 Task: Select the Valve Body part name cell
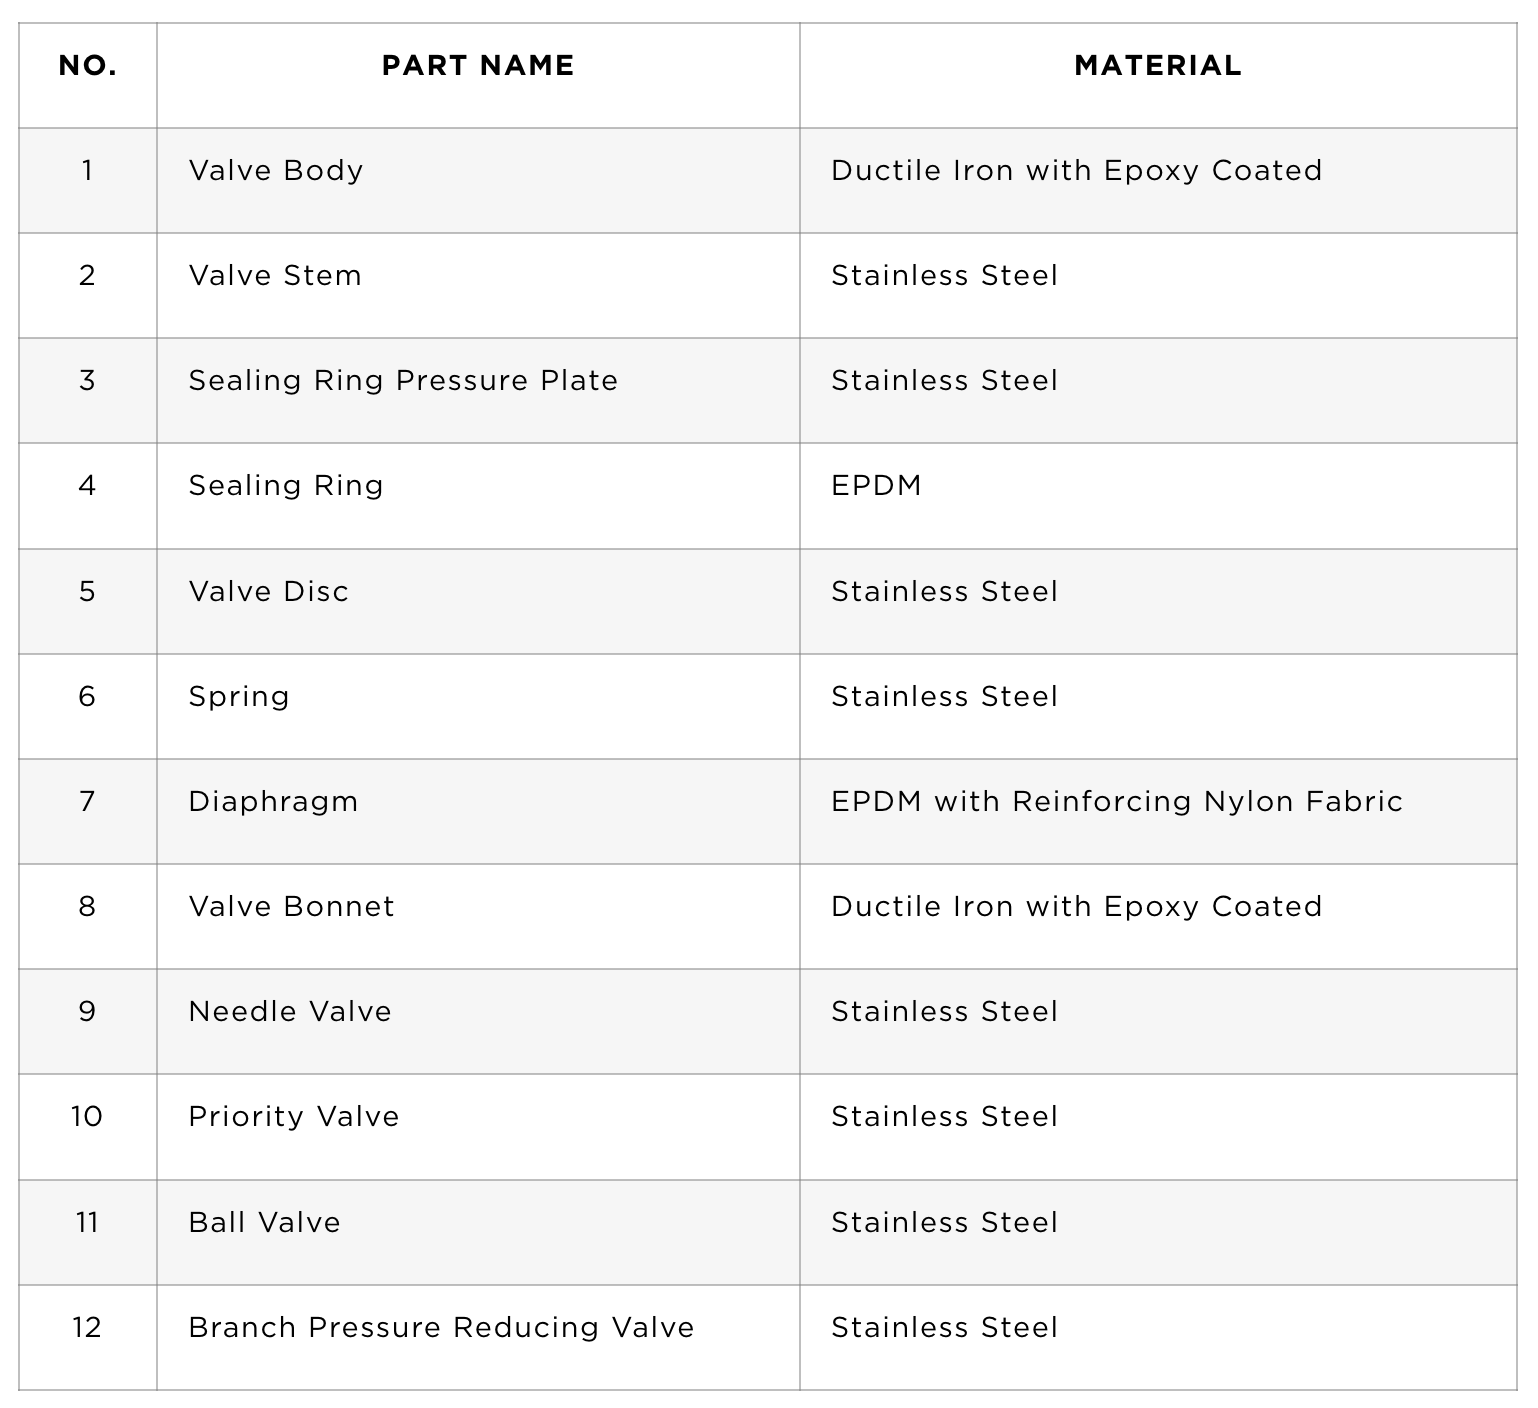[x=478, y=181]
